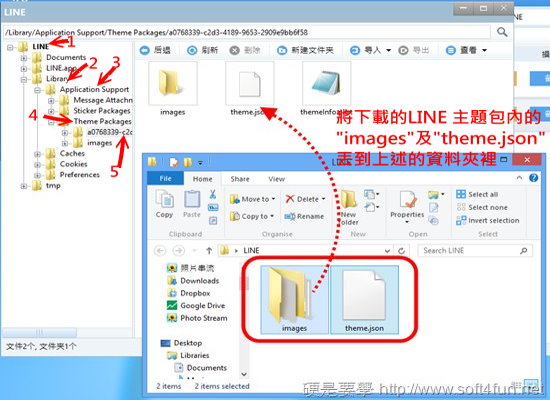Click the Export (導出) toolbar button
550x400 pixels.
[x=414, y=51]
